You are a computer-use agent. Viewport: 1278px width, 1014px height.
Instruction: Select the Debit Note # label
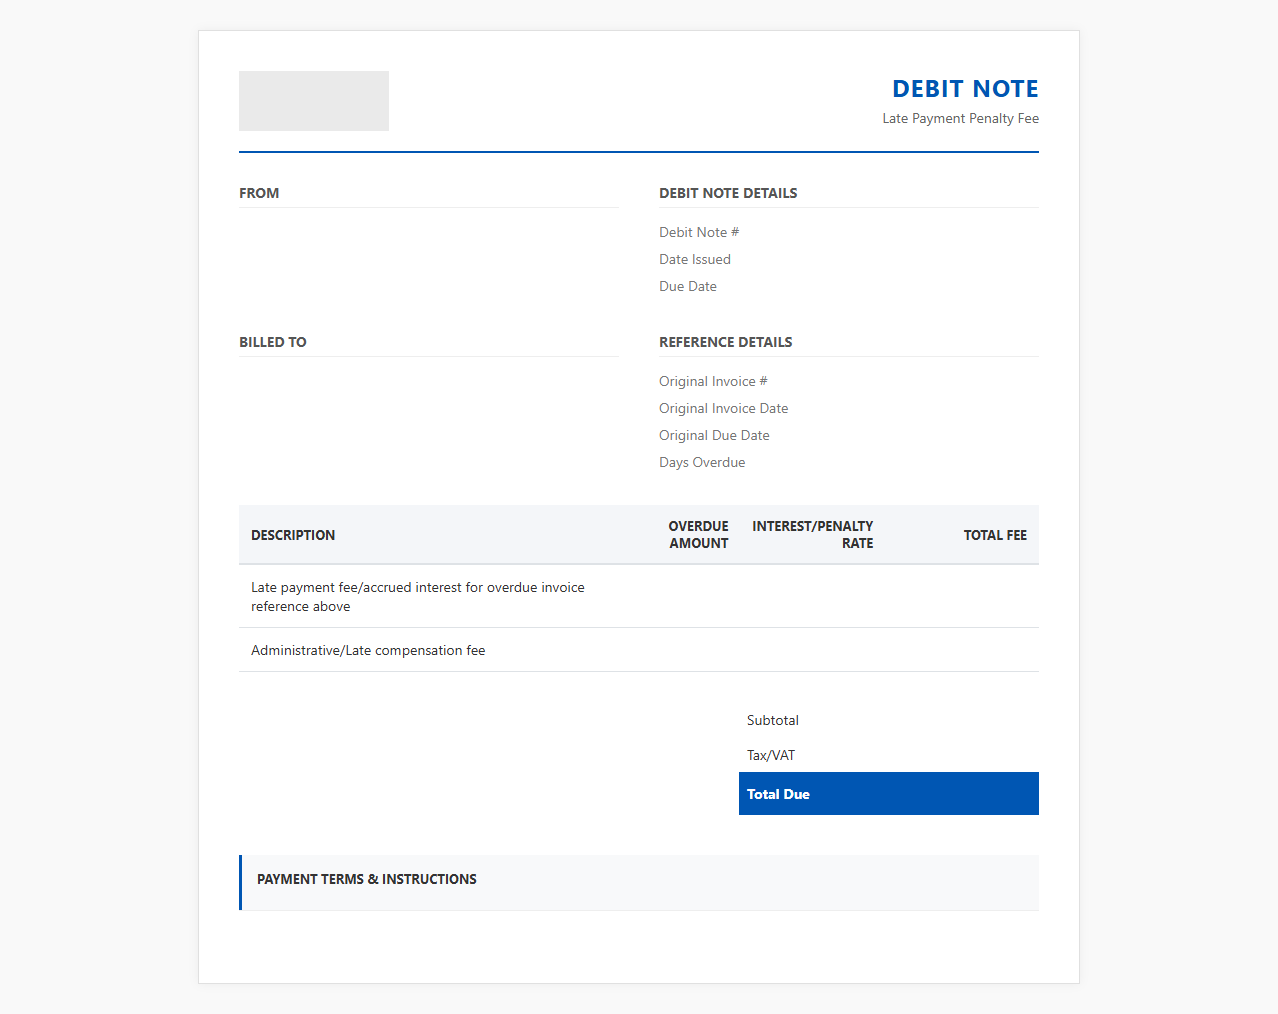(x=699, y=232)
